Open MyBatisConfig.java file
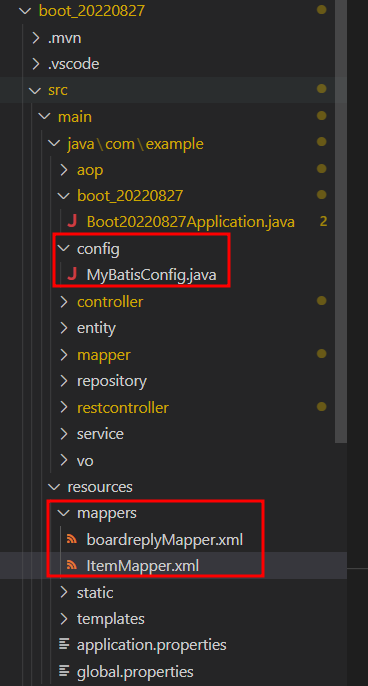Viewport: 368px width, 686px height. pos(151,275)
